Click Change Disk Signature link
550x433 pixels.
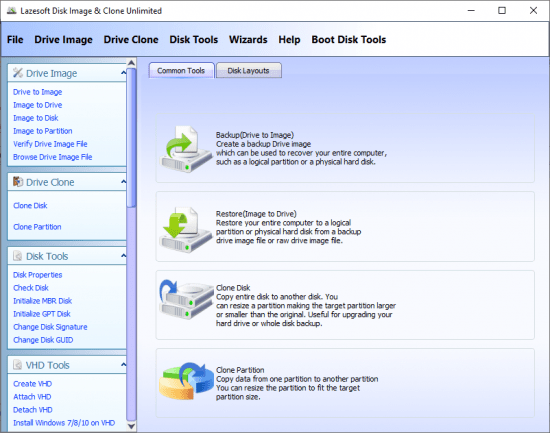pos(50,327)
